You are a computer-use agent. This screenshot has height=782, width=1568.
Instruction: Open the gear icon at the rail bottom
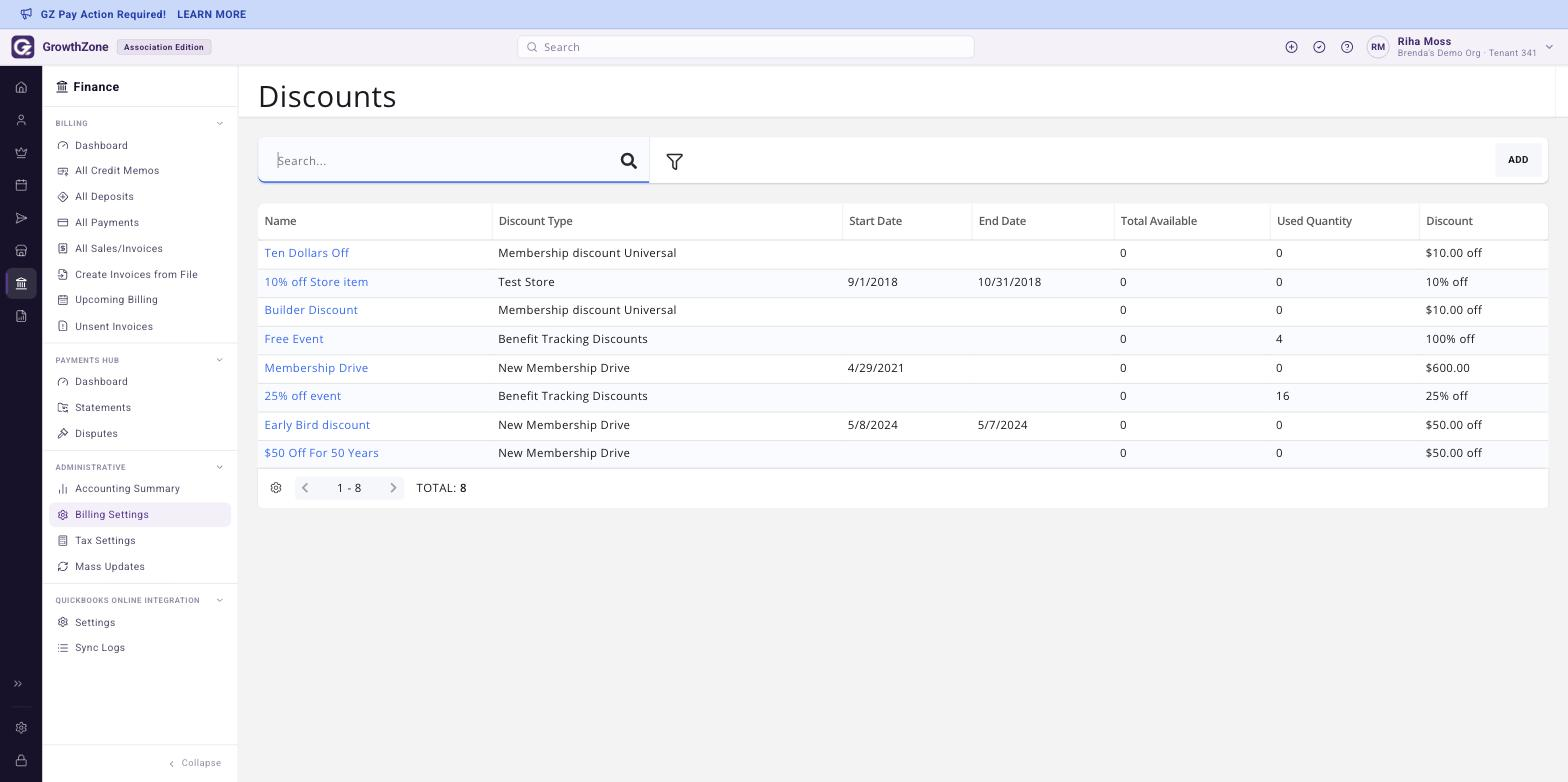[21, 728]
